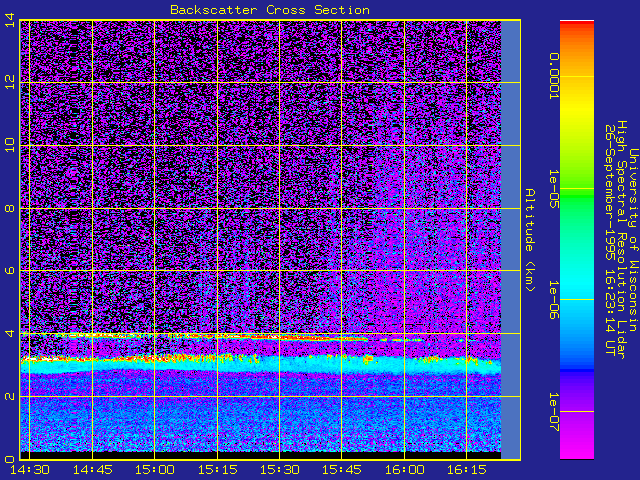This screenshot has width=640, height=480.
Task: Click the black strip at the plot's base
Action: tap(260, 456)
